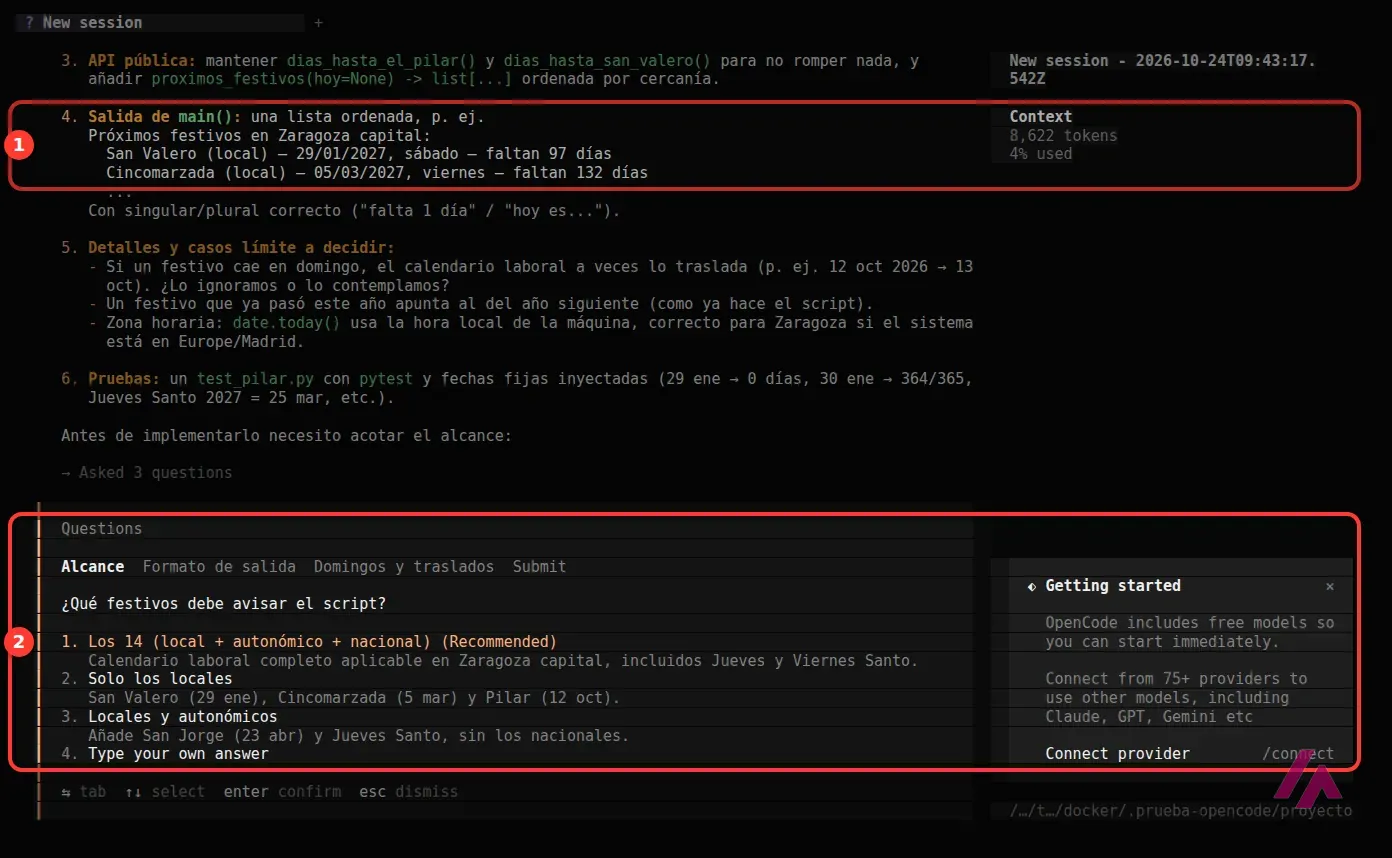
Task: Click the line Cincomarzada (local) — 05/03/2027
Action: pyautogui.click(x=377, y=172)
